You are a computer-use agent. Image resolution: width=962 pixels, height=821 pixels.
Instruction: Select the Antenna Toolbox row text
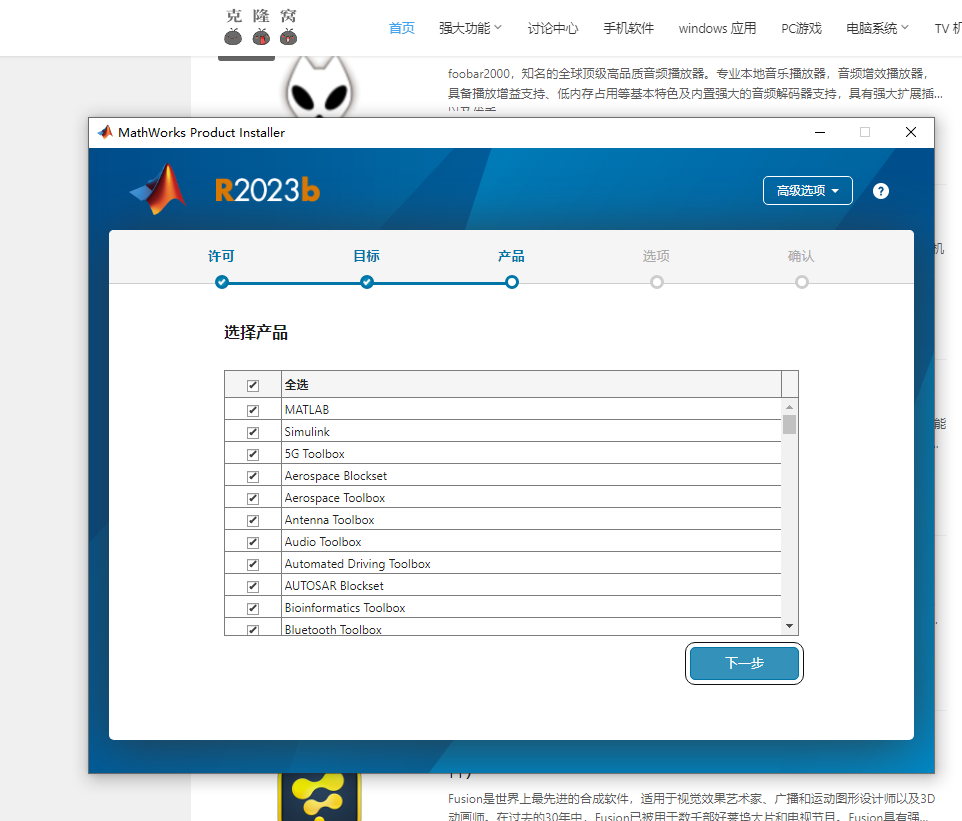click(x=329, y=520)
